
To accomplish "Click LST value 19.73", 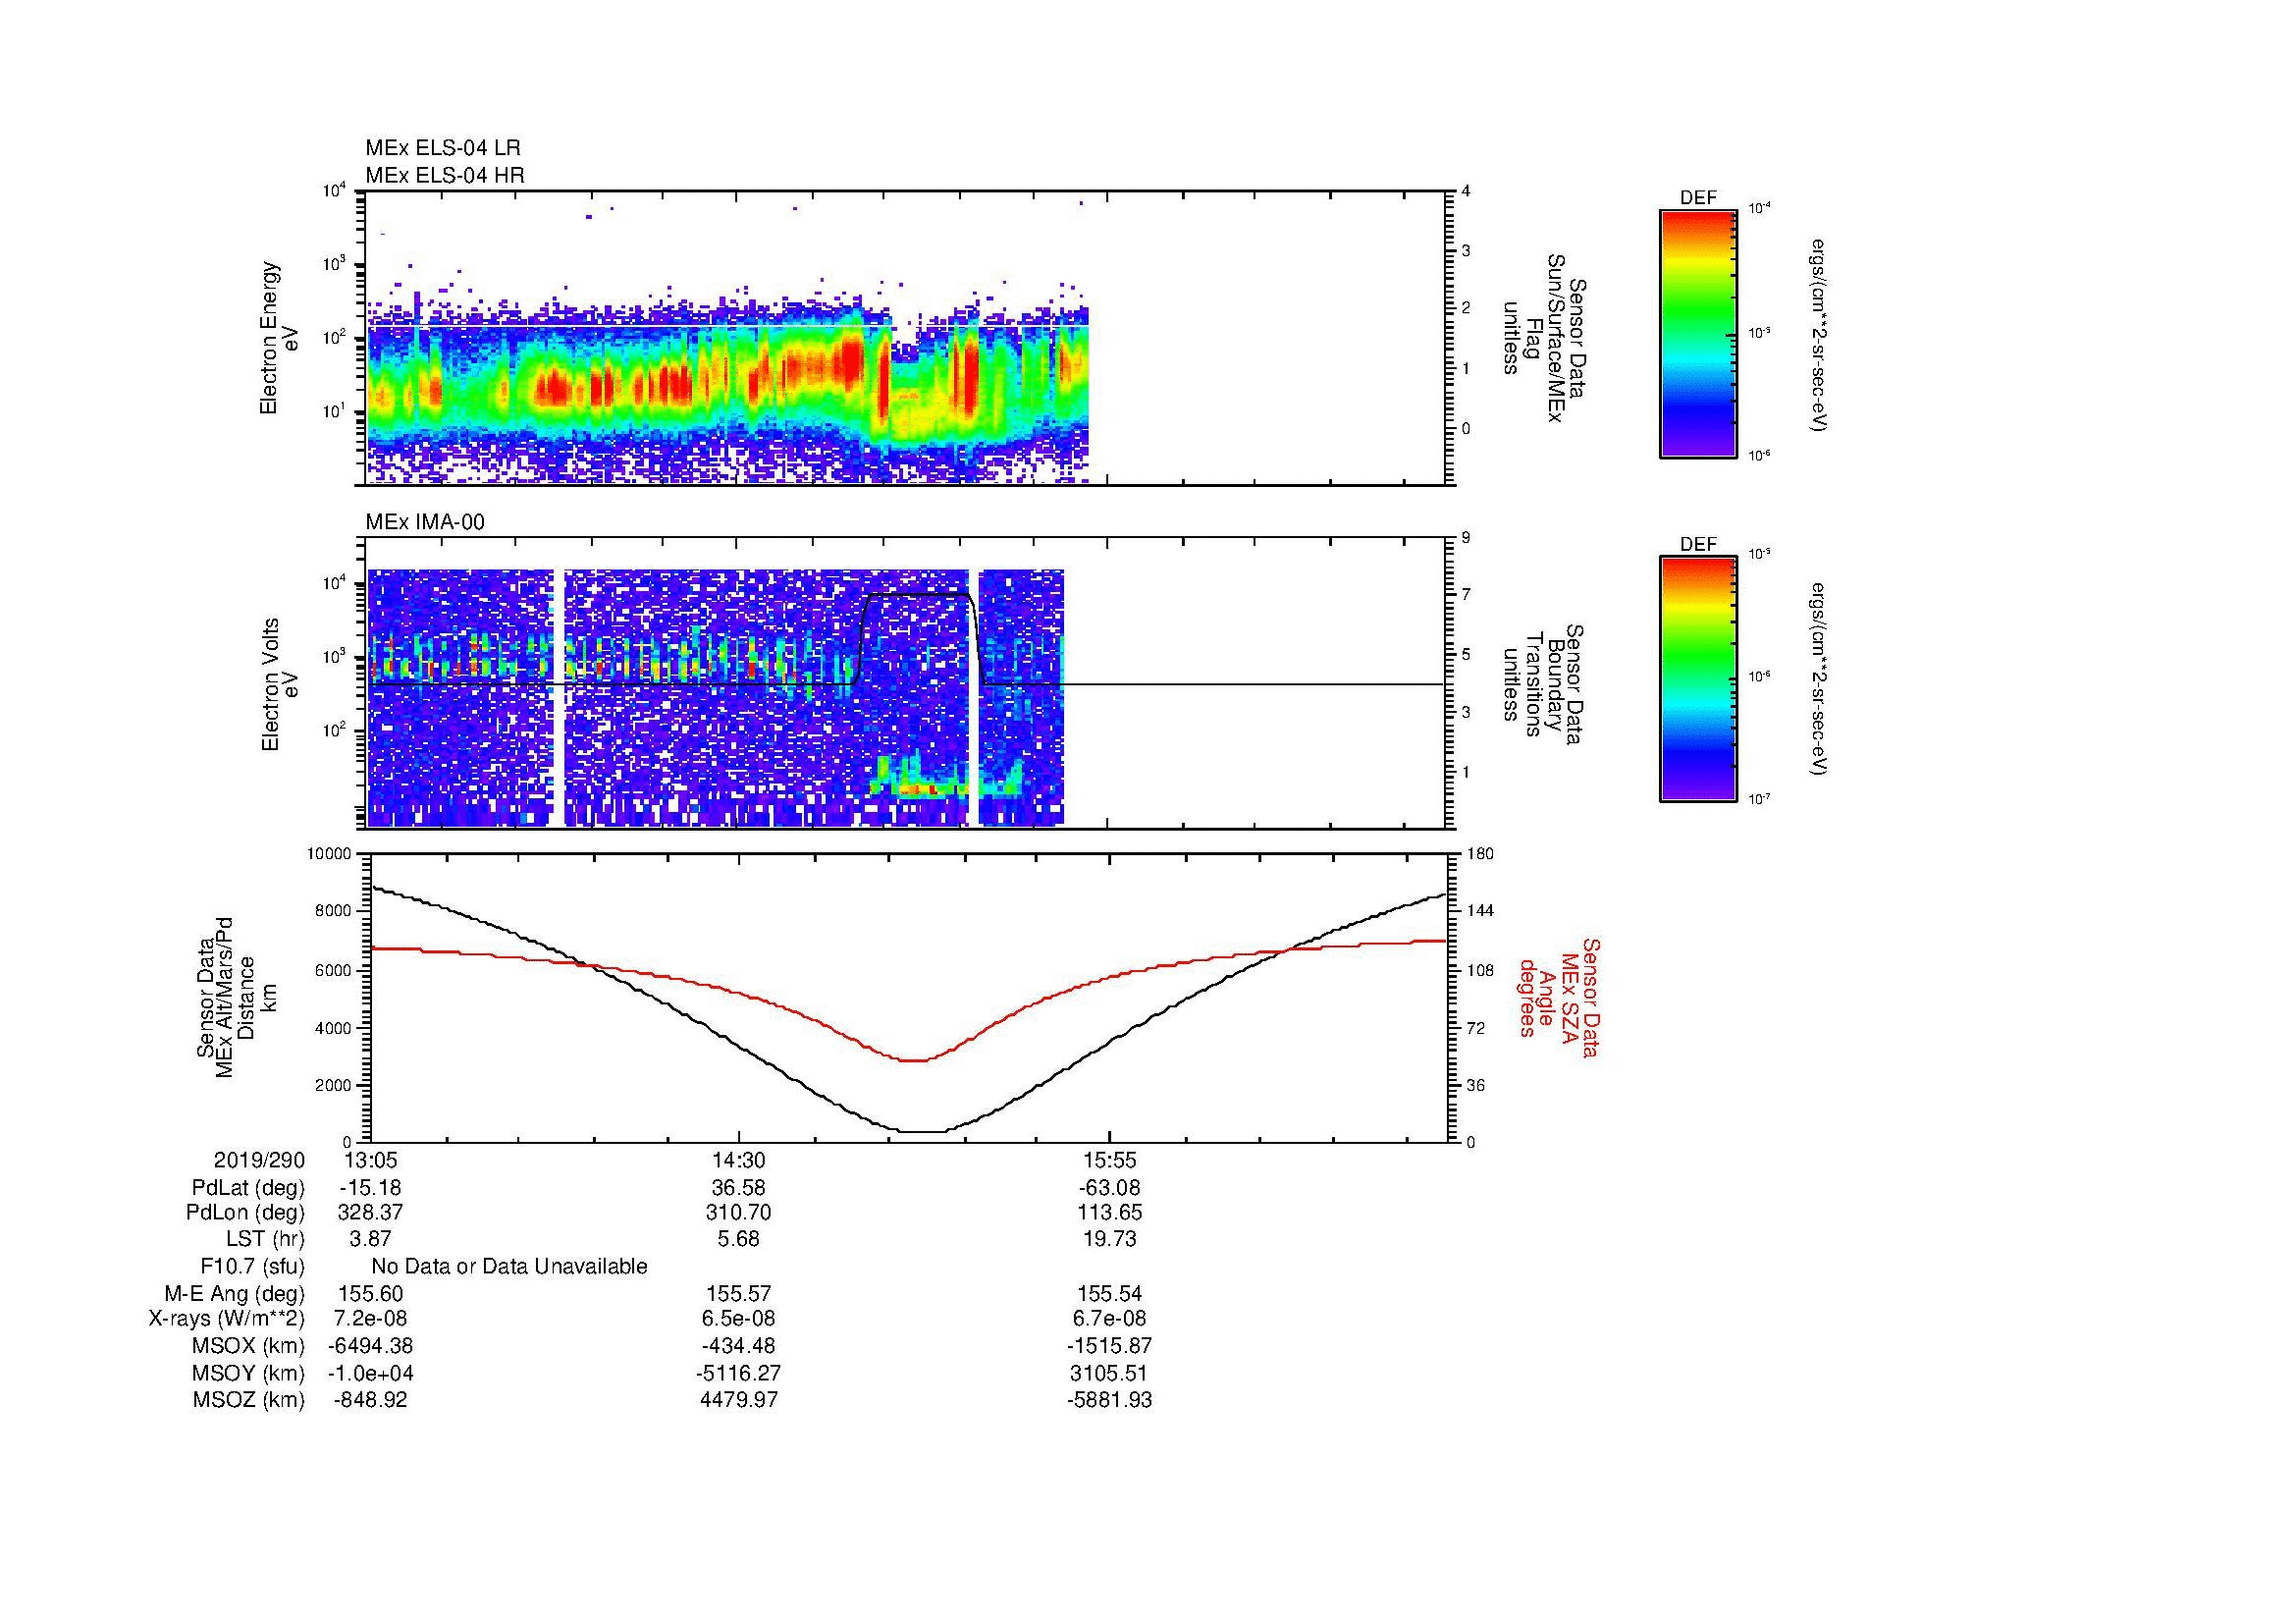I will 1109,1240.
